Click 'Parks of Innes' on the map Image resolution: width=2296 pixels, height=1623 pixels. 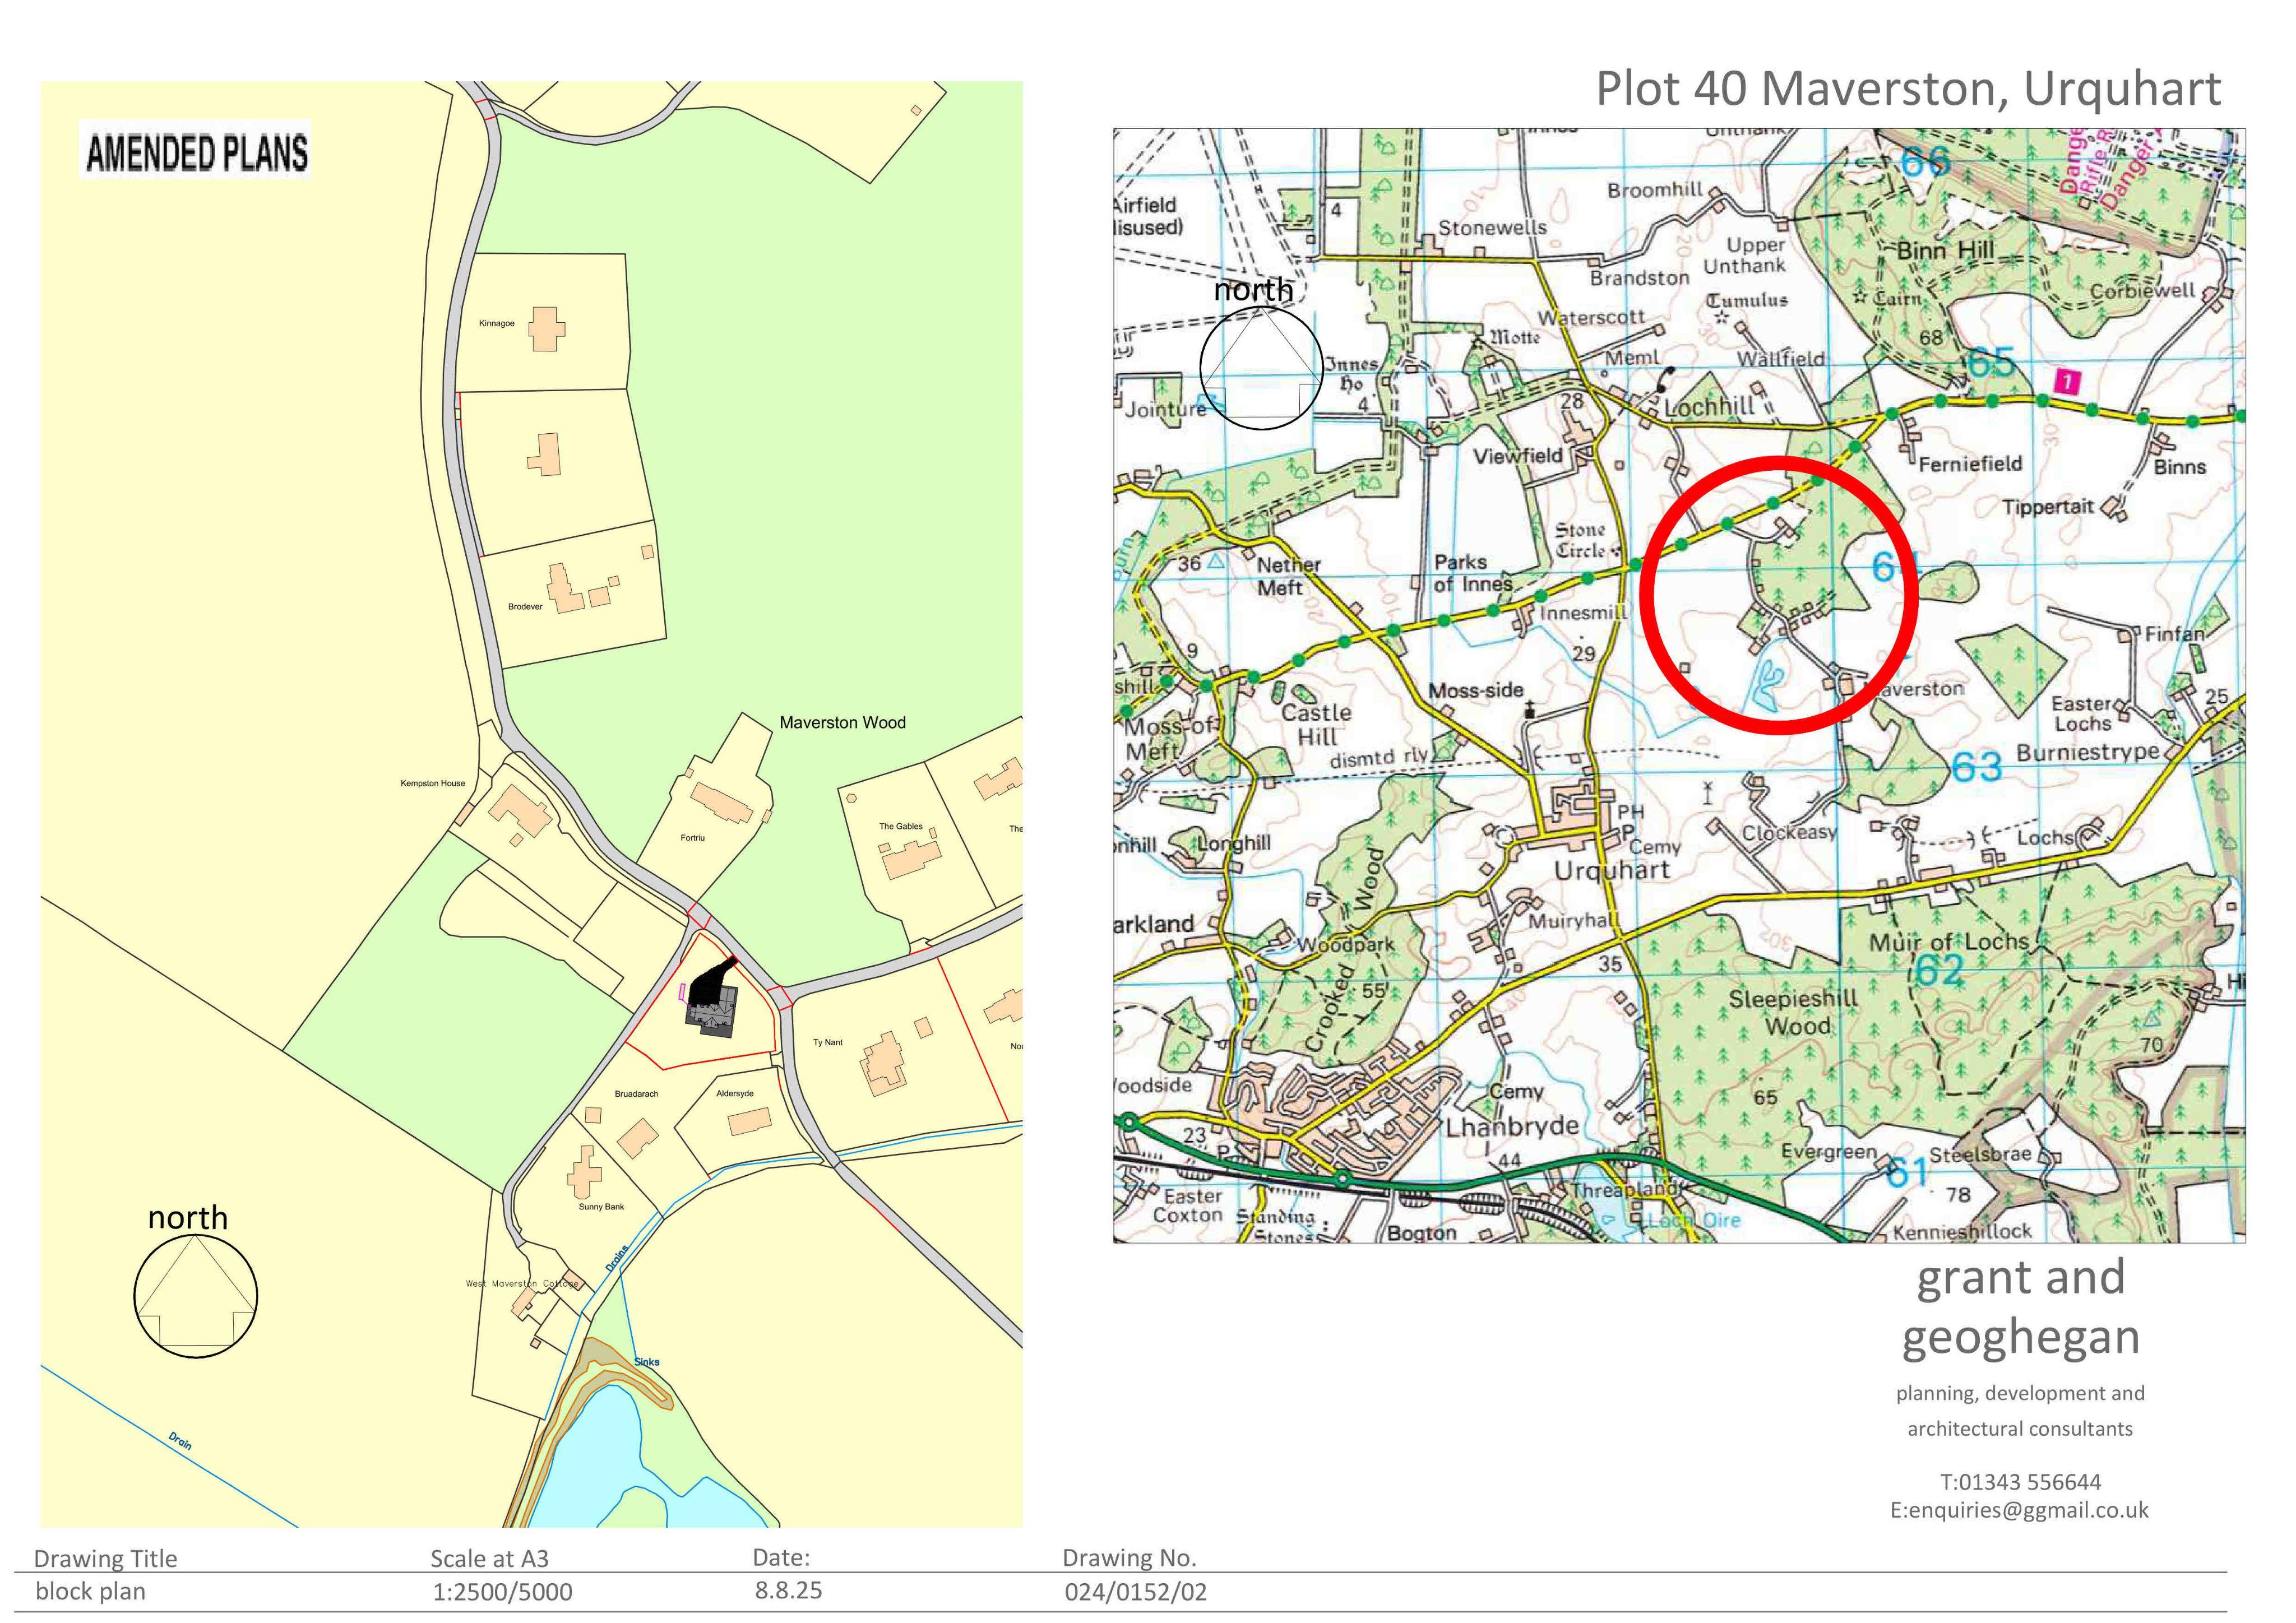(1473, 573)
